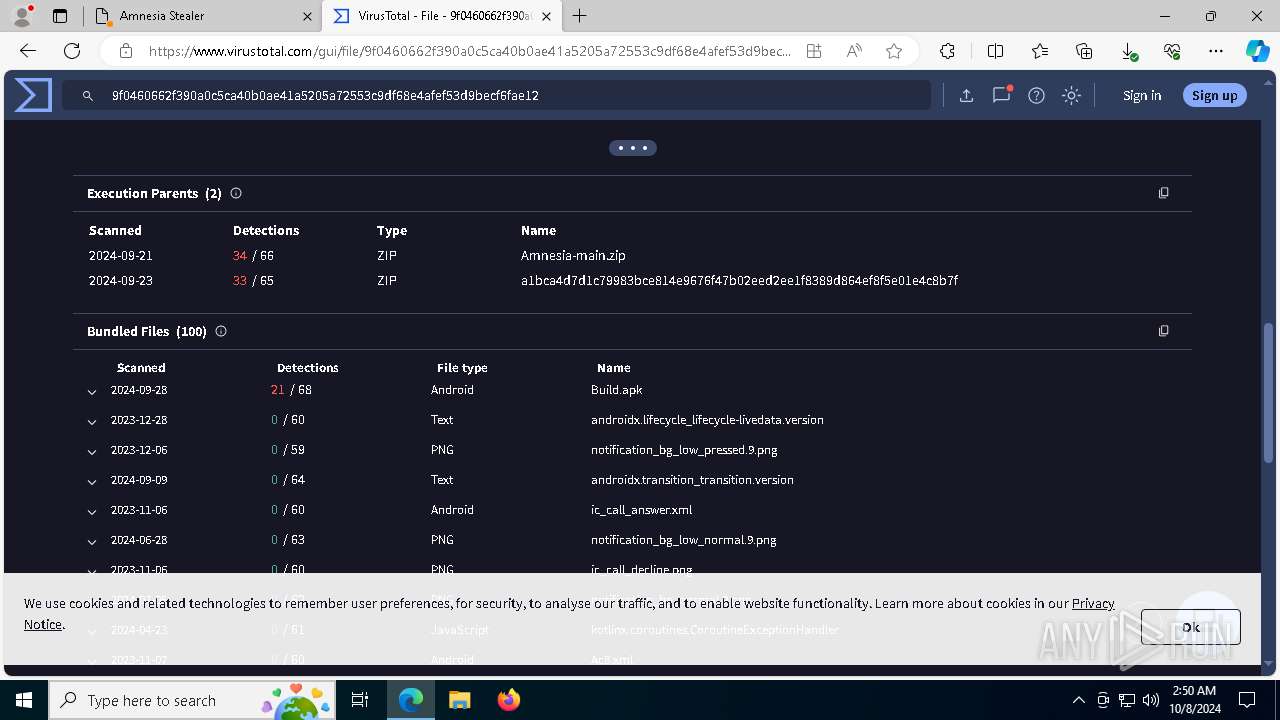Open the volume control in system tray

tap(1150, 700)
